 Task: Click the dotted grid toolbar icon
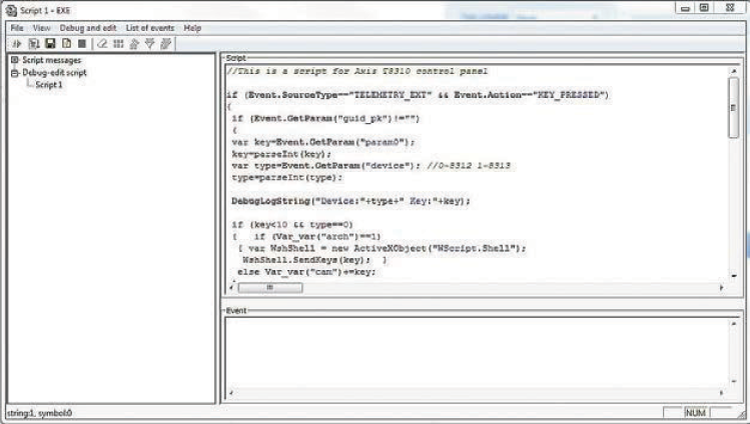coord(118,44)
